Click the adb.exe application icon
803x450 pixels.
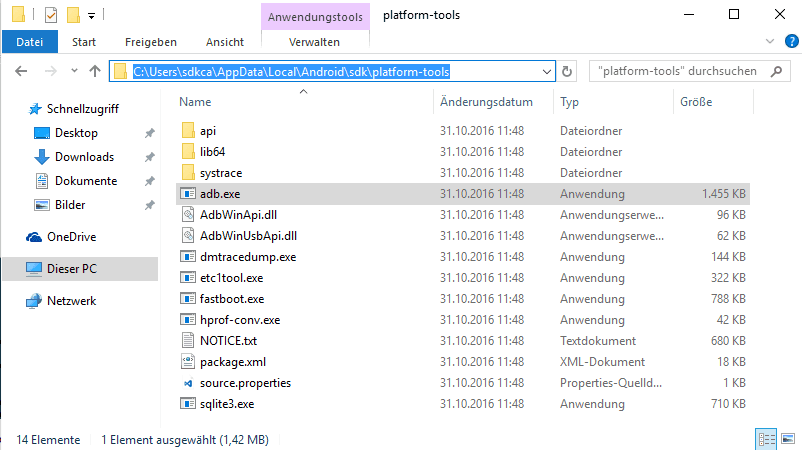[x=188, y=194]
